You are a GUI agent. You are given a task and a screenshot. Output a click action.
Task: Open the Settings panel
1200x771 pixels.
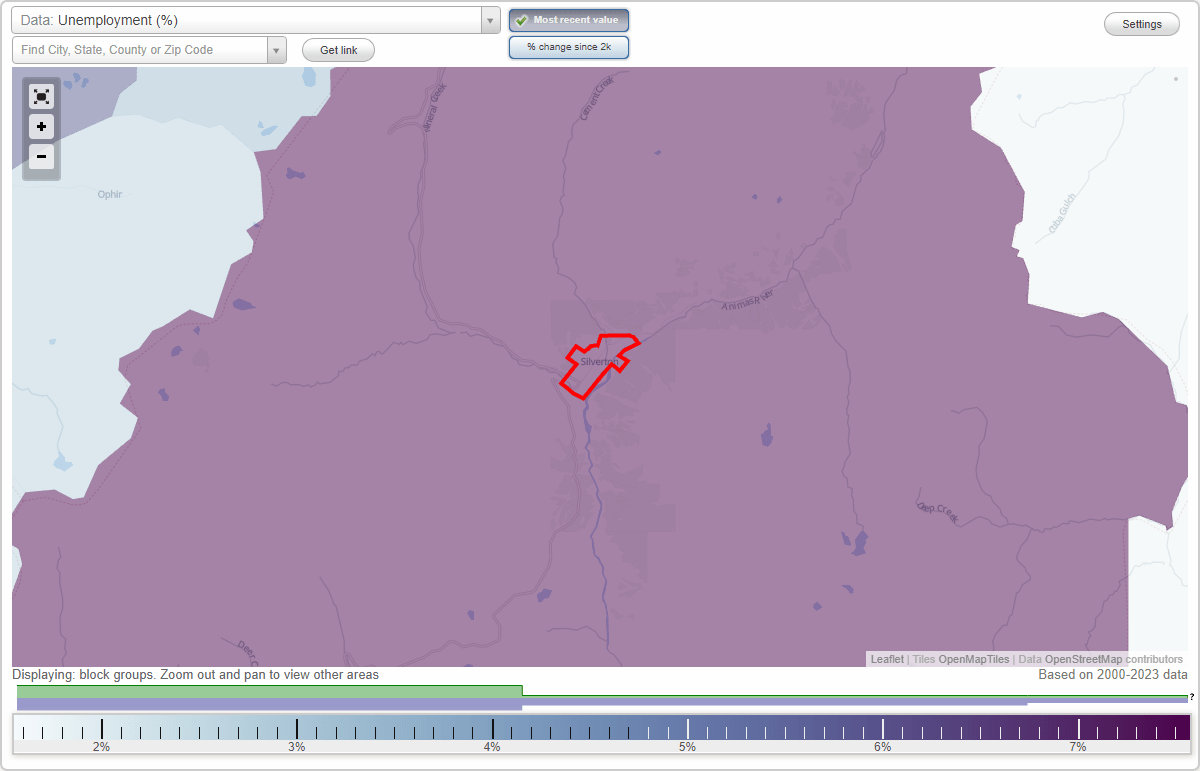point(1141,23)
